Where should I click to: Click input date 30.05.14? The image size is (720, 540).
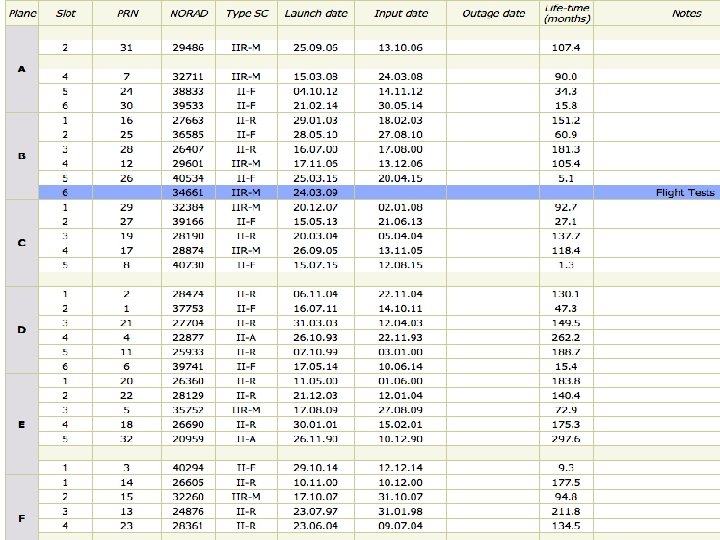click(400, 106)
